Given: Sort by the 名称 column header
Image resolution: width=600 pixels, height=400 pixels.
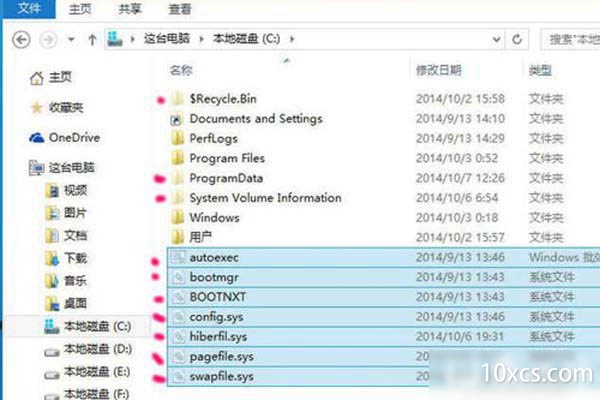Looking at the screenshot, I should coord(181,71).
